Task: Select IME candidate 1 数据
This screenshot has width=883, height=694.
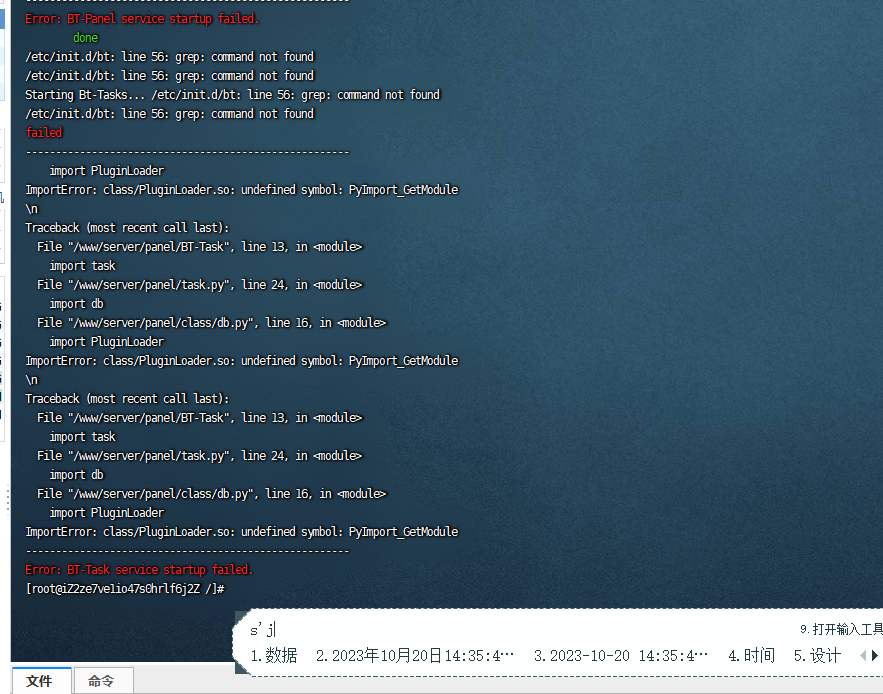Action: click(274, 656)
